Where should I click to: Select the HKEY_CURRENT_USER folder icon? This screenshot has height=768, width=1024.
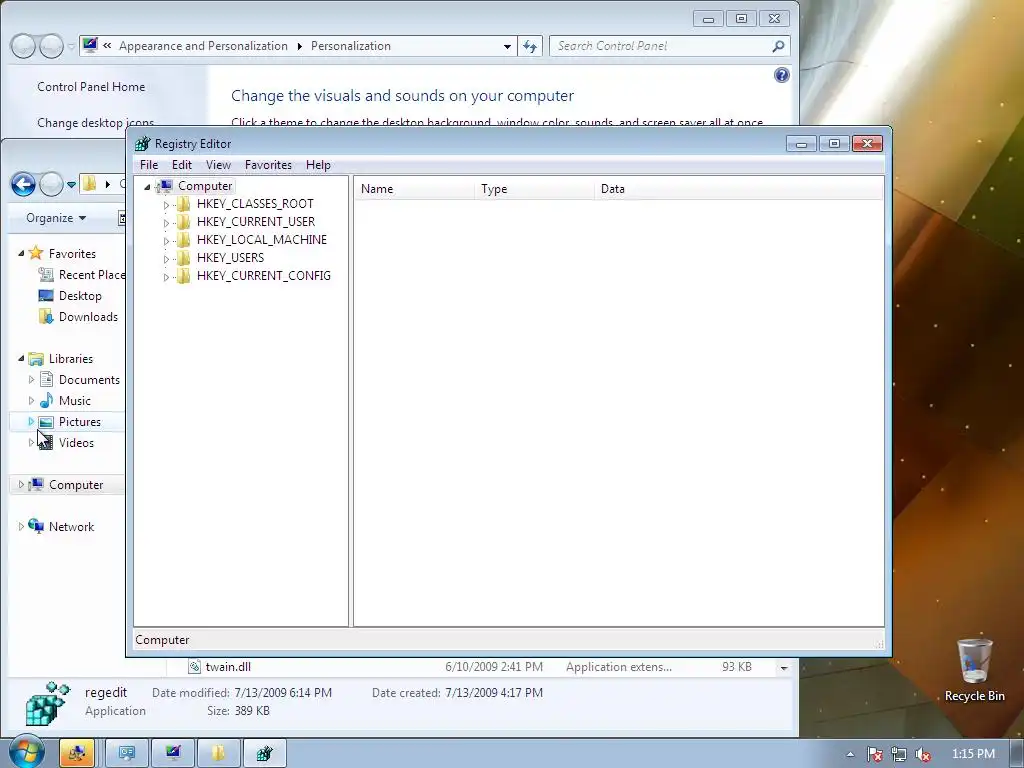(x=184, y=221)
